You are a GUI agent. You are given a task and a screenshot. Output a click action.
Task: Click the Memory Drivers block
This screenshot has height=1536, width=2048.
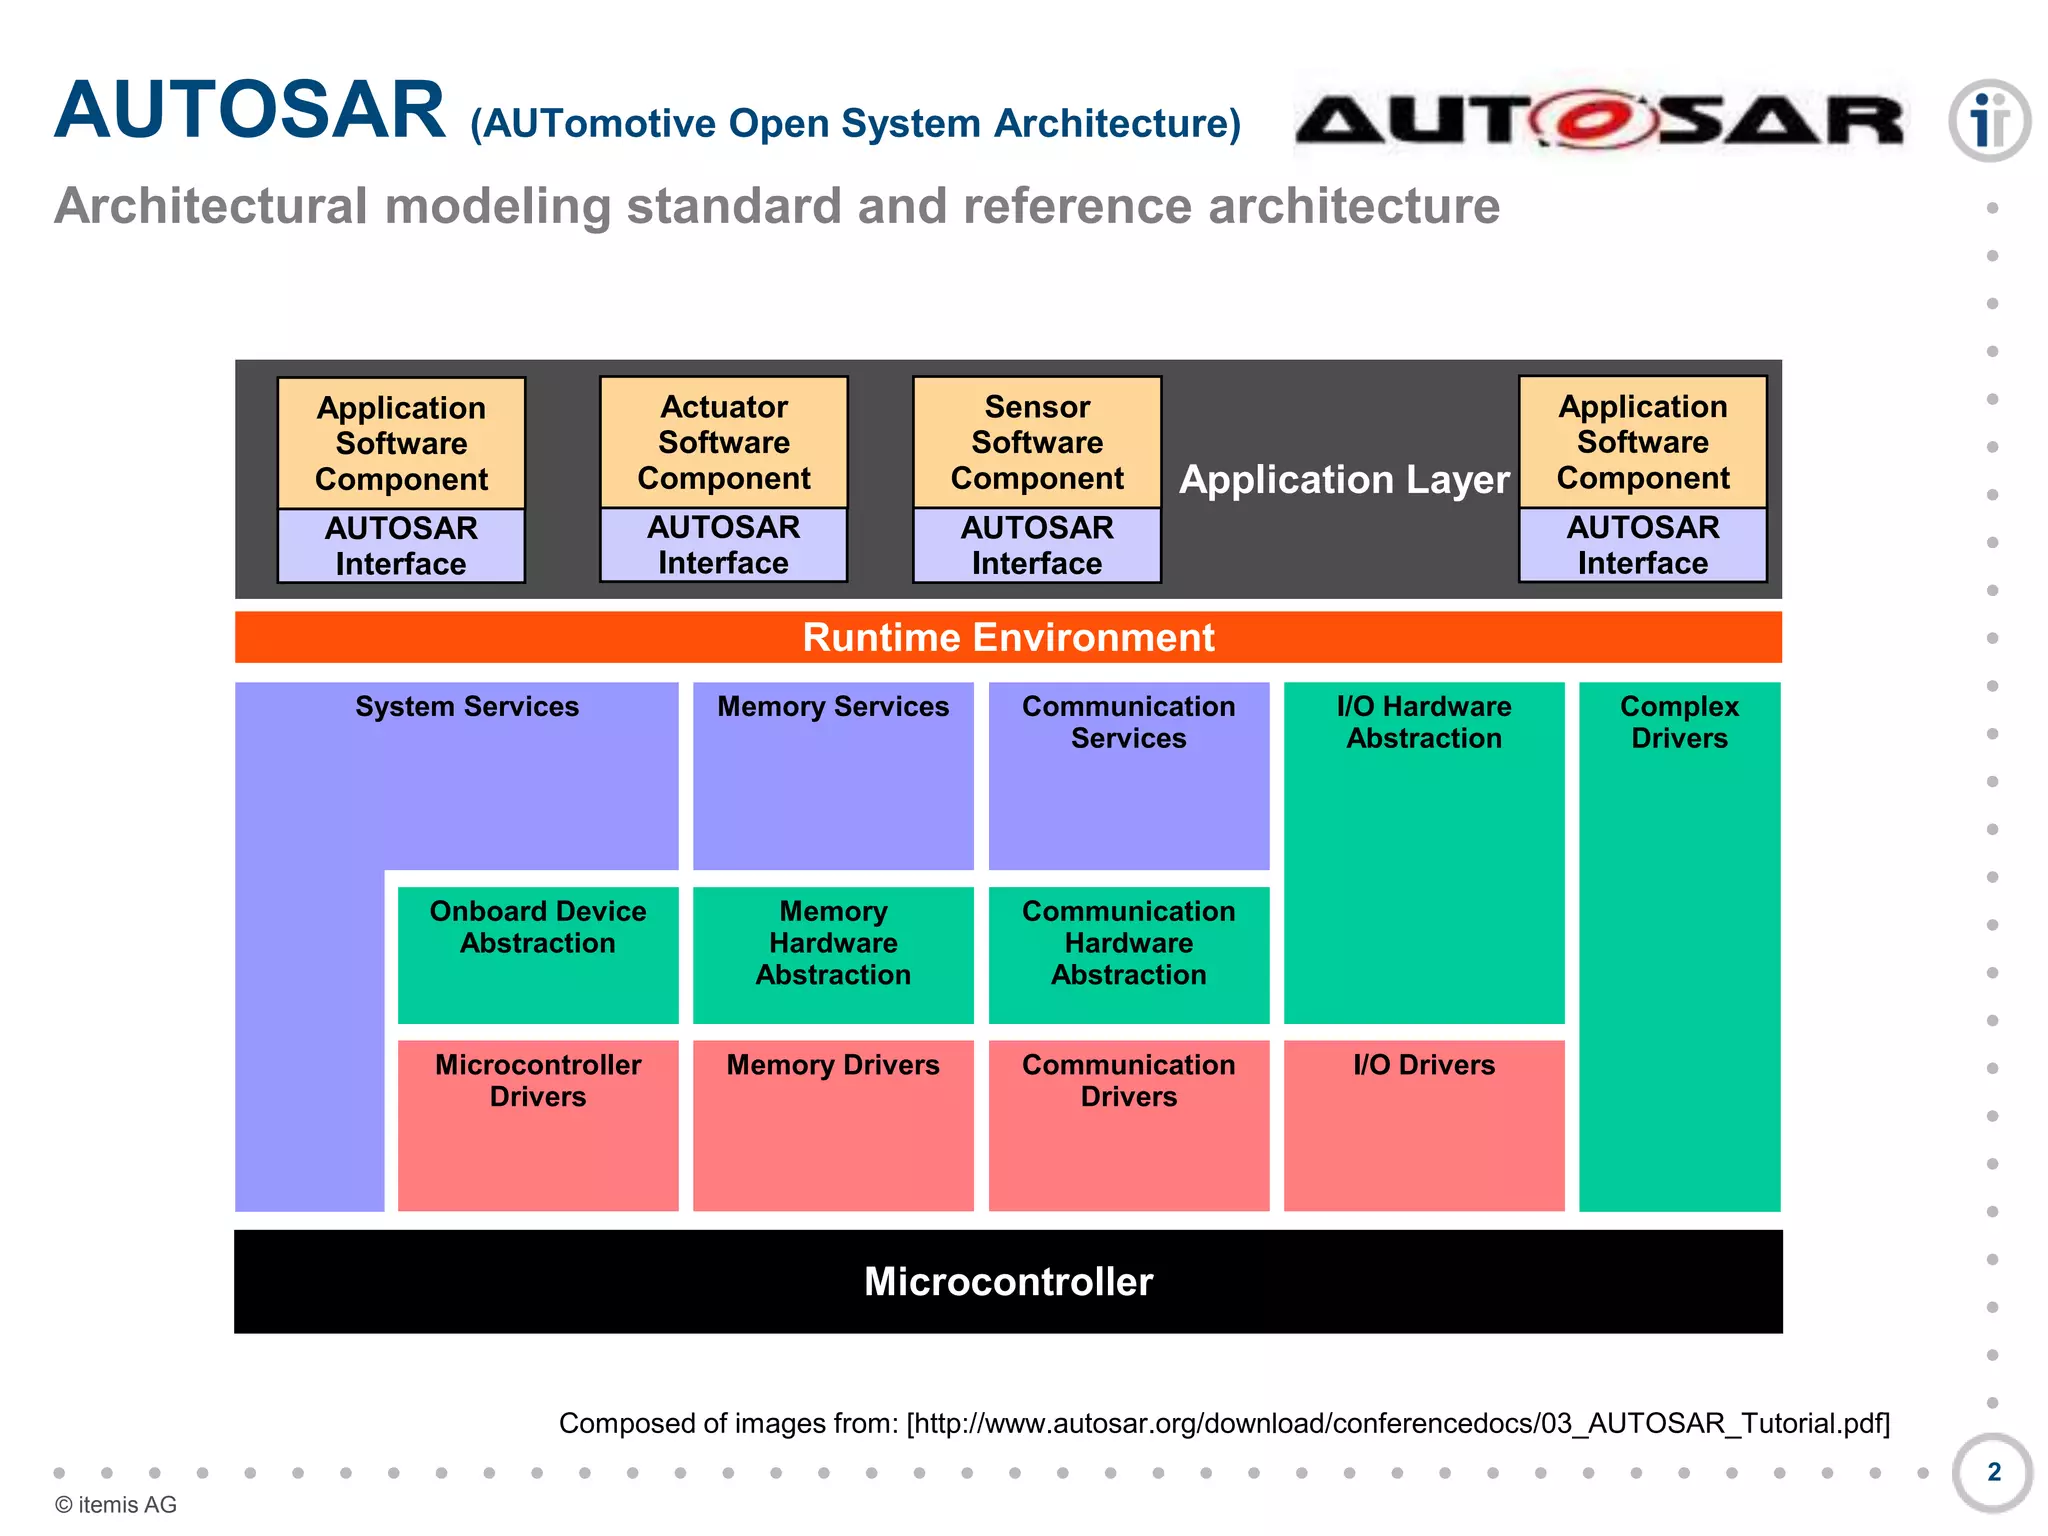[833, 1125]
